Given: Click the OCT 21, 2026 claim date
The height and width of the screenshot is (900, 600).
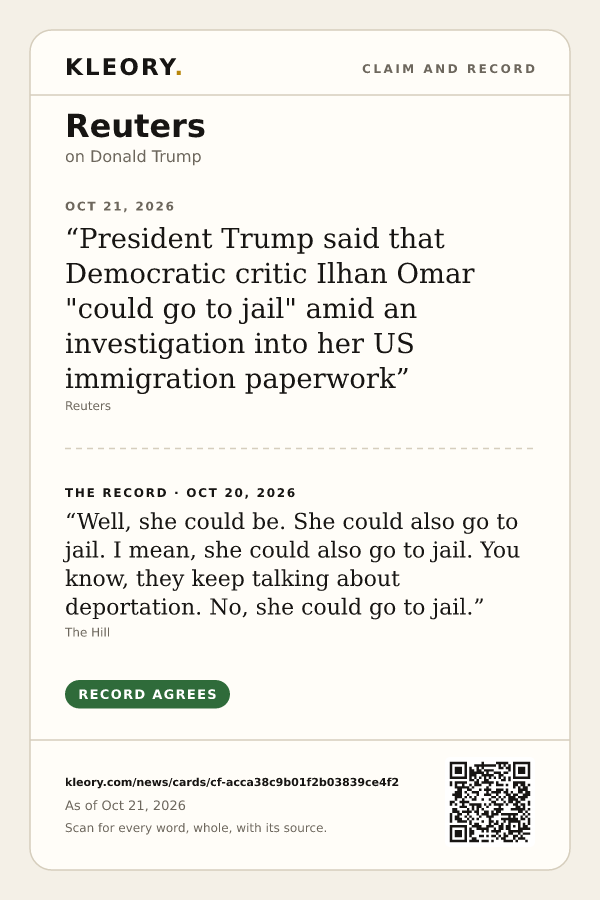Looking at the screenshot, I should (x=119, y=206).
